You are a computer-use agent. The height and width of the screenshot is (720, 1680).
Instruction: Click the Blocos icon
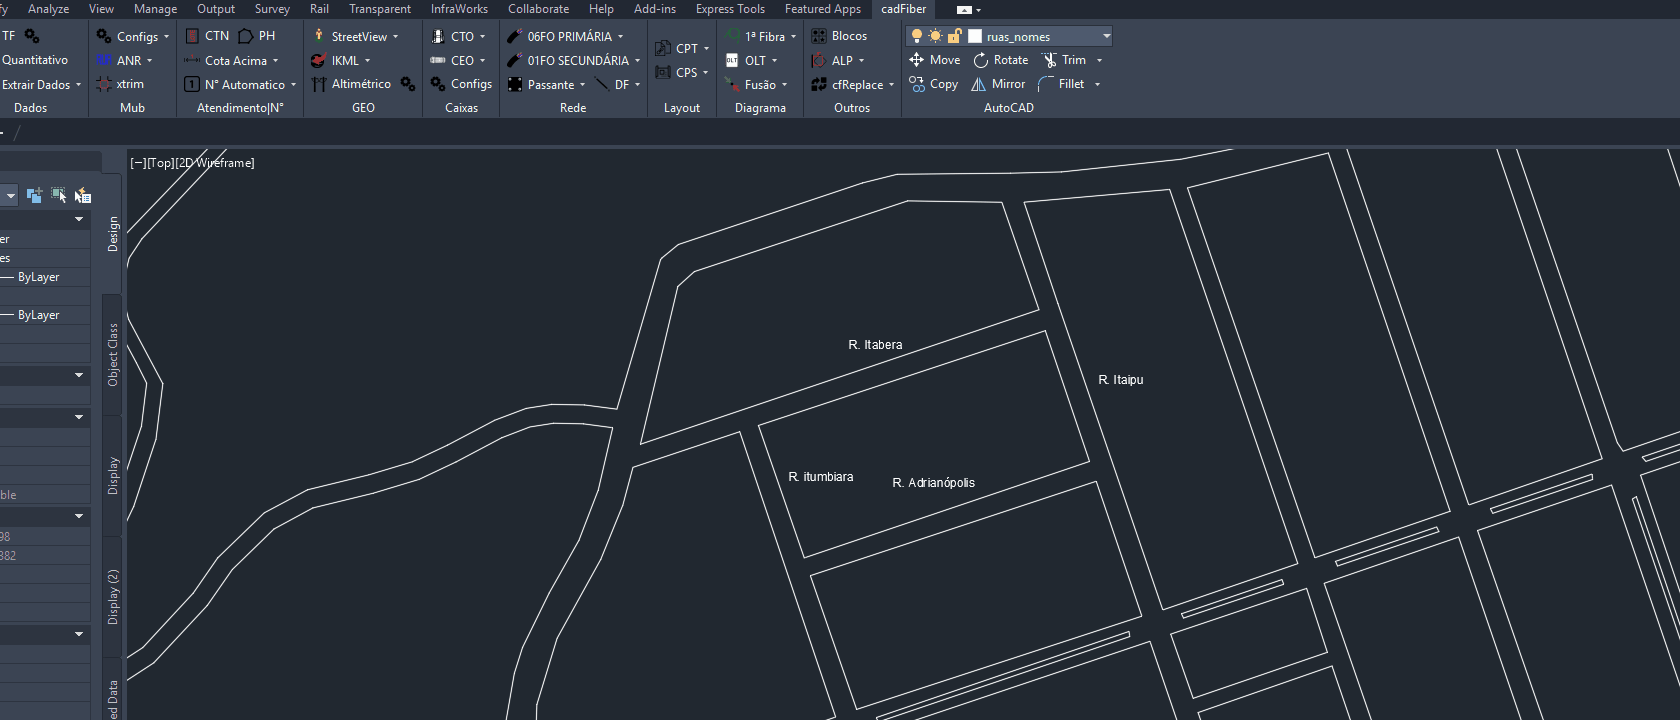pyautogui.click(x=819, y=36)
